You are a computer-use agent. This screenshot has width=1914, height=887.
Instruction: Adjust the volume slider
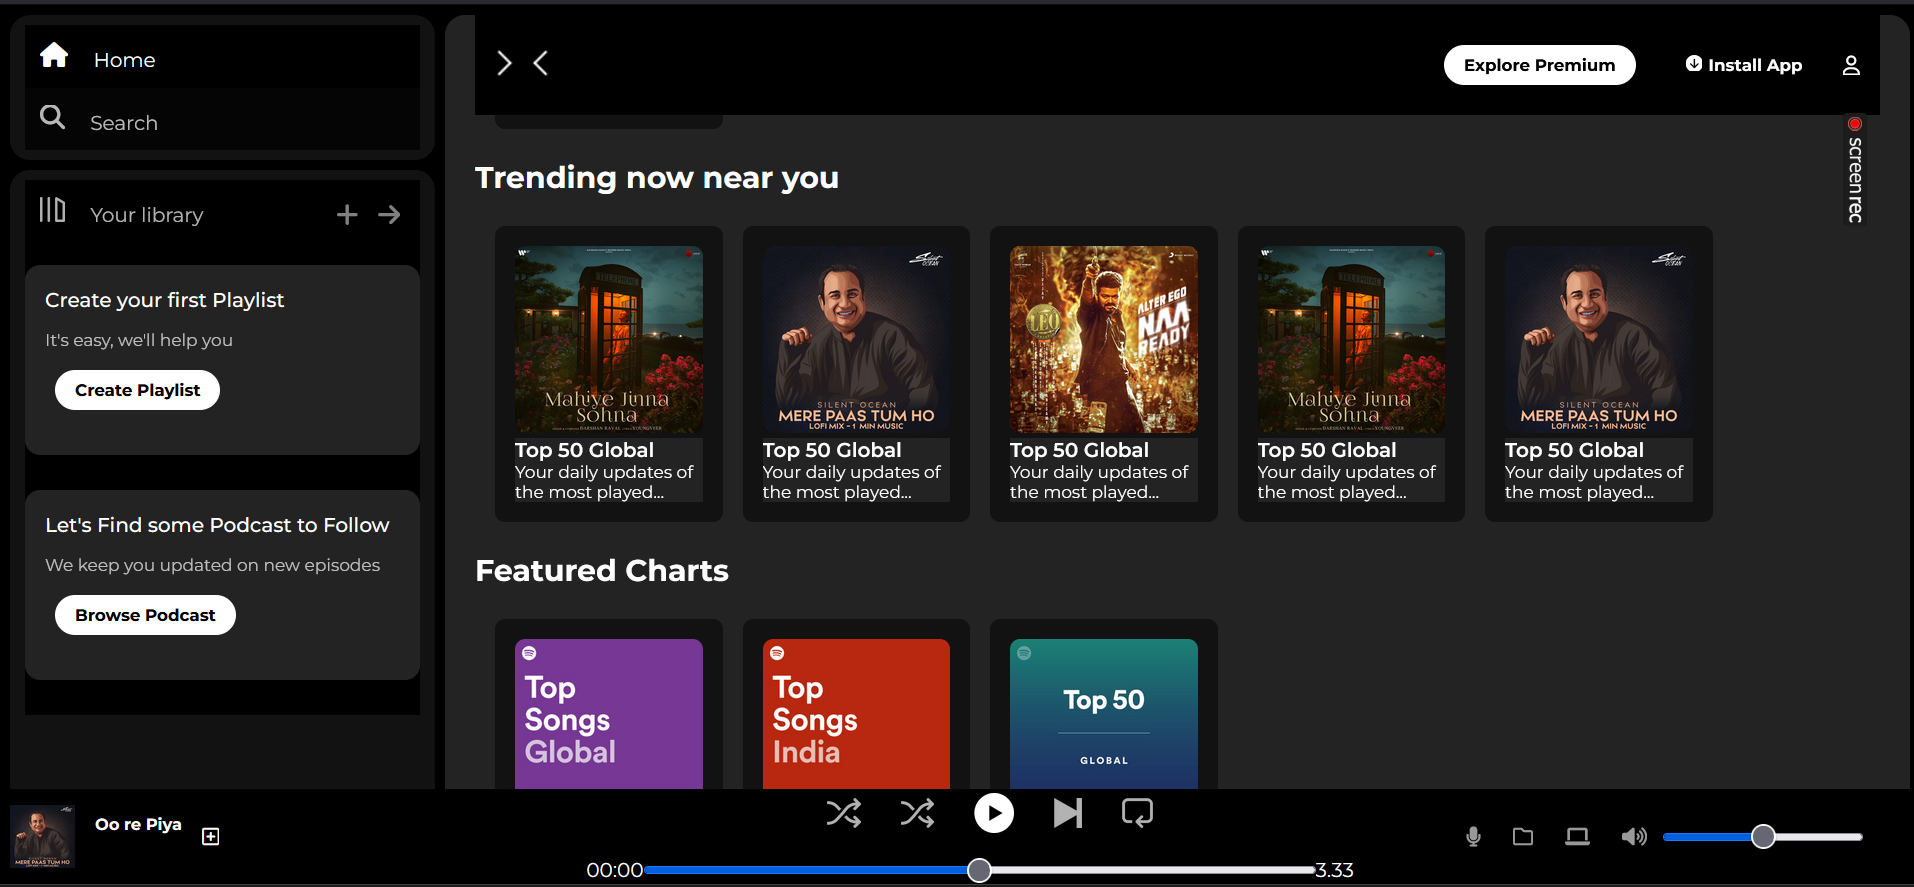tap(1762, 837)
